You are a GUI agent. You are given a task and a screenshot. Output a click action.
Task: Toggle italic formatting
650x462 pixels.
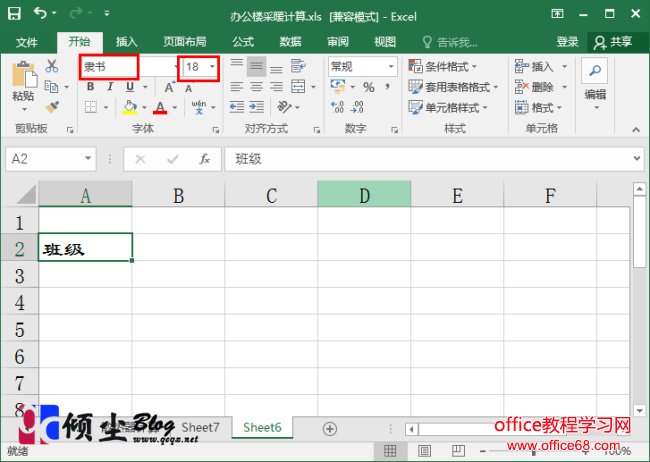point(110,87)
